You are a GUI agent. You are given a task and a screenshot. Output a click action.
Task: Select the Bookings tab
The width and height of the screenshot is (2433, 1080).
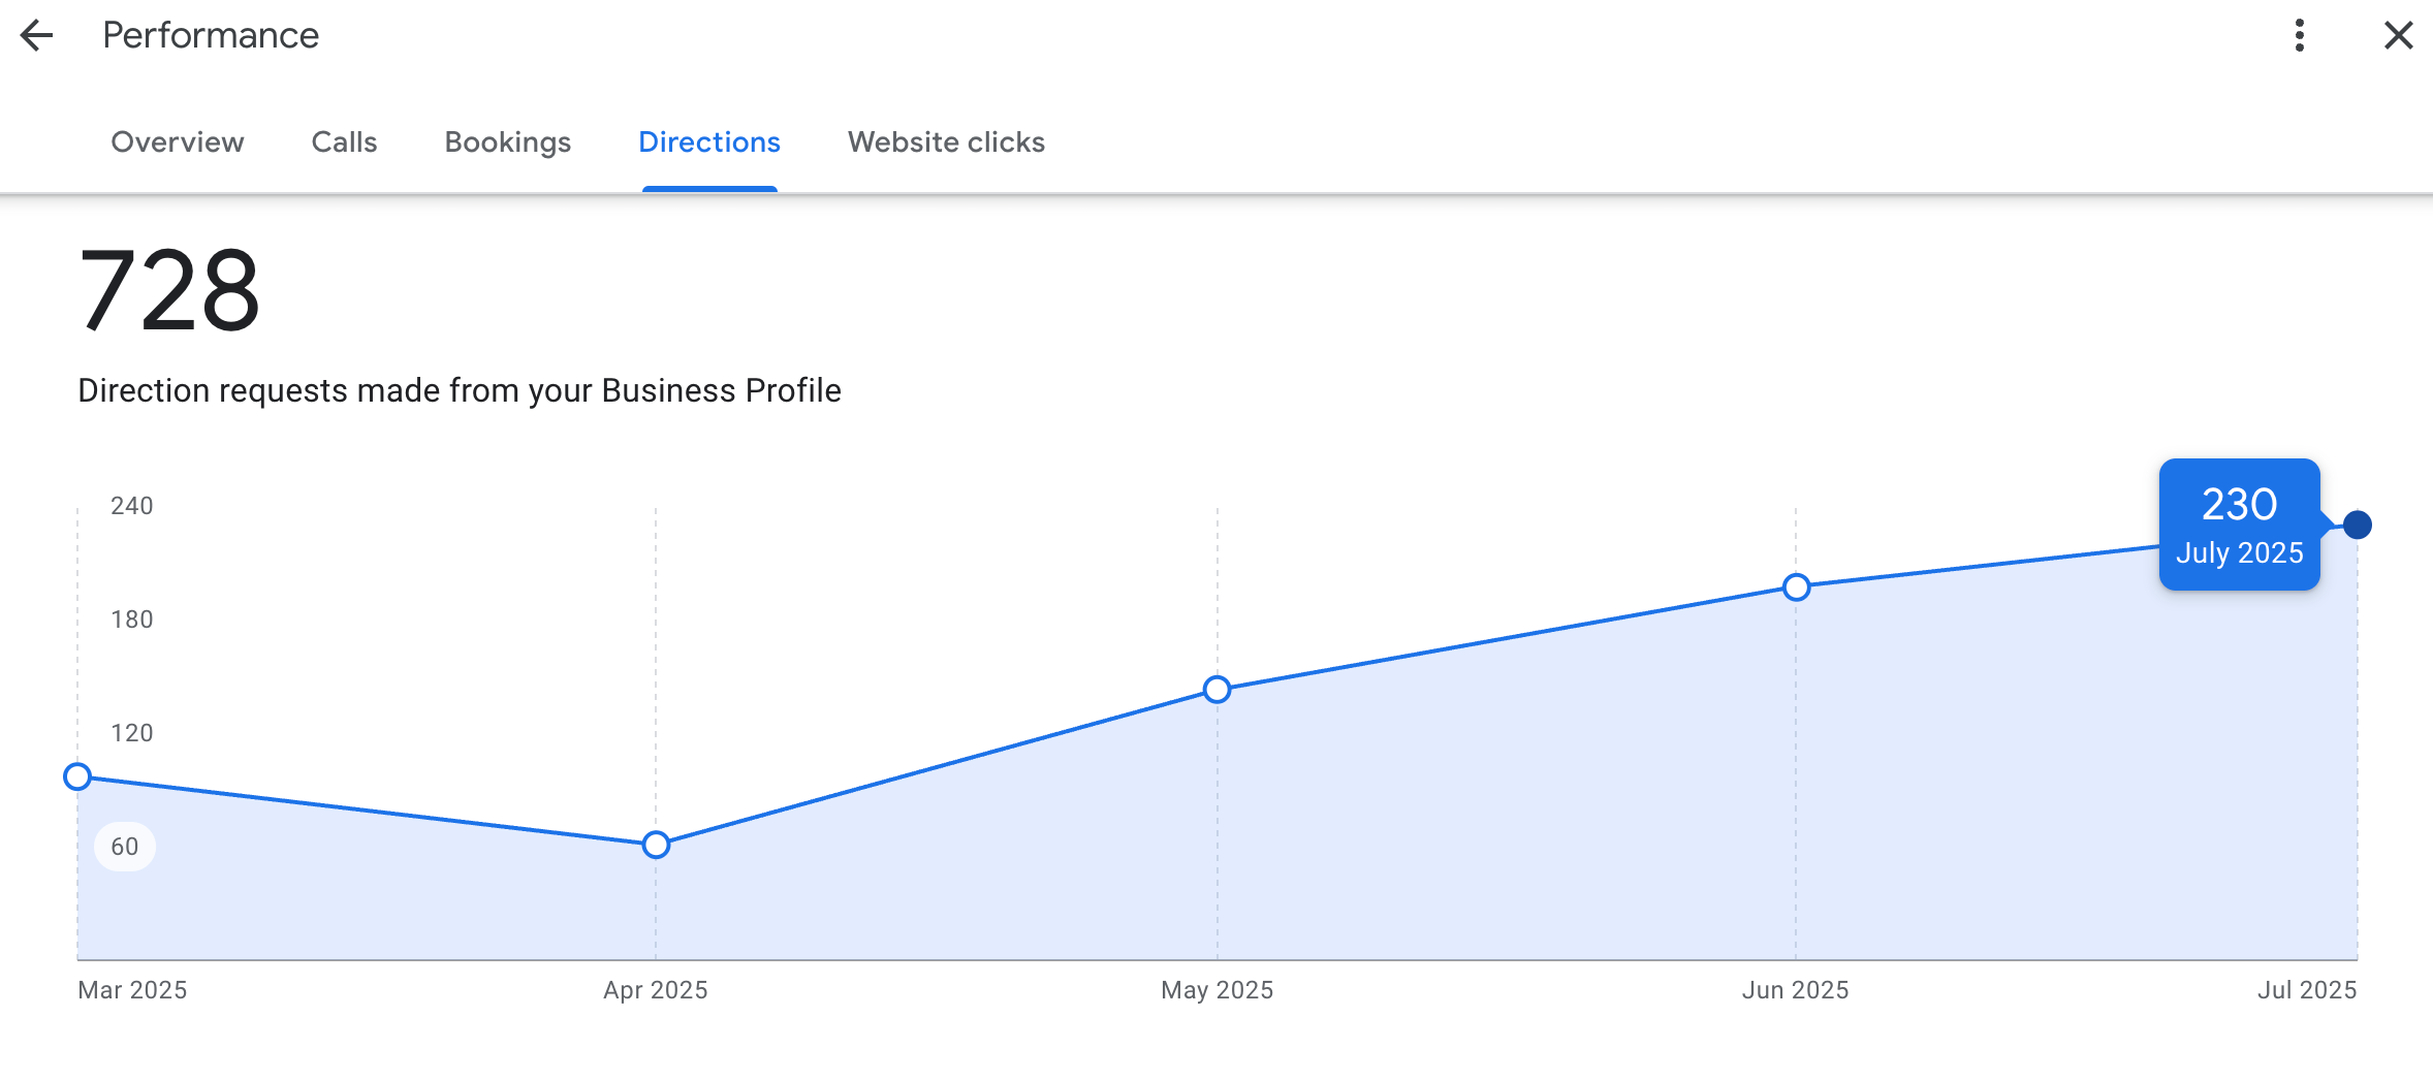tap(507, 143)
